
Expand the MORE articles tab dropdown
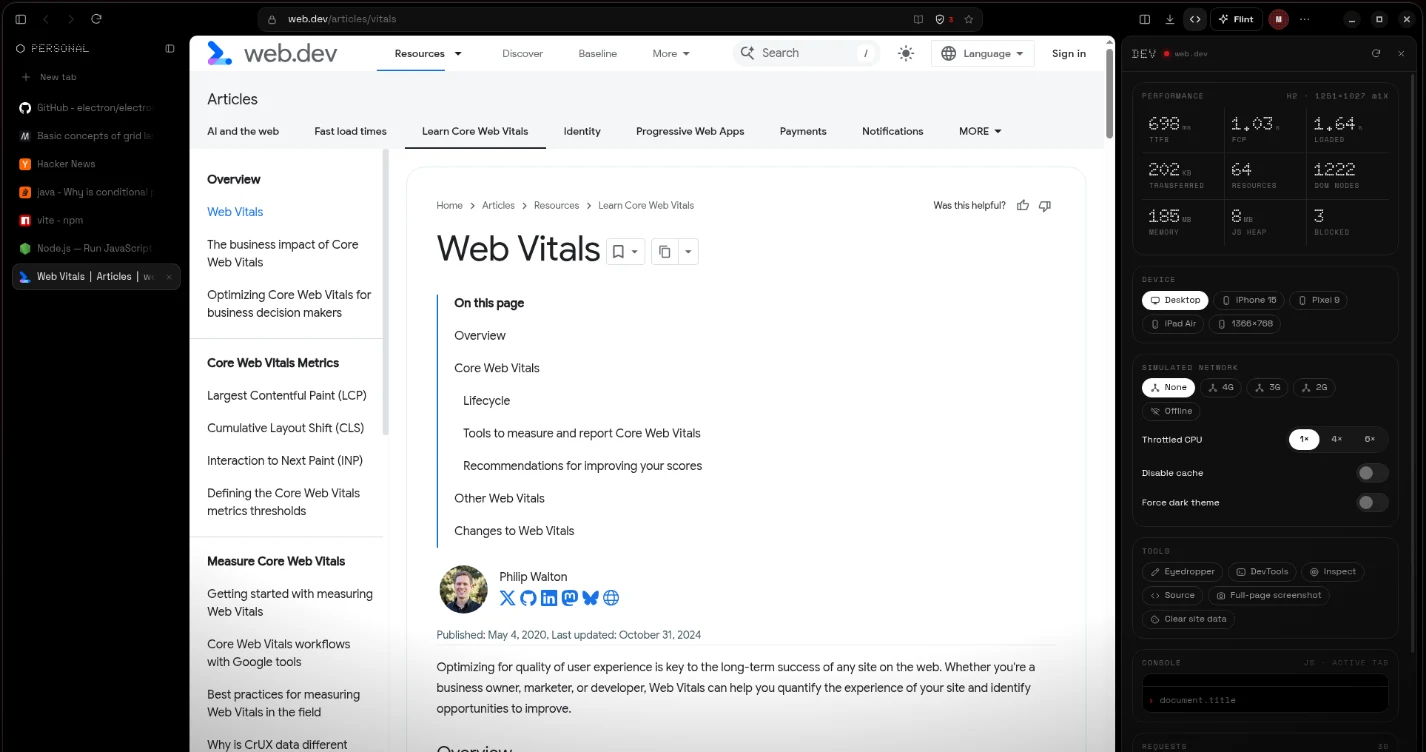tap(980, 131)
